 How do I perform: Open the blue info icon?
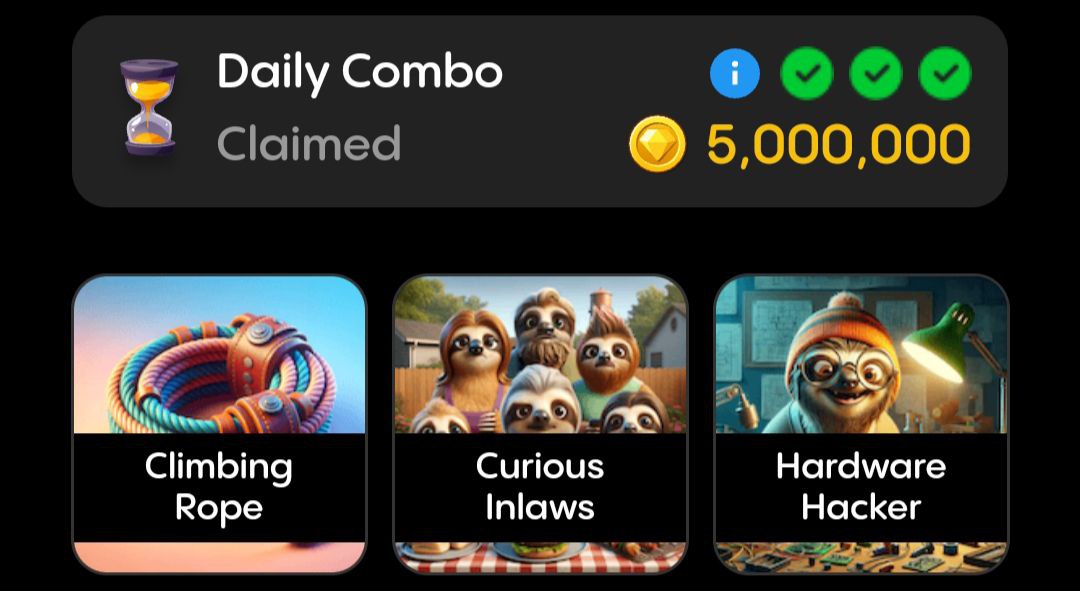735,73
